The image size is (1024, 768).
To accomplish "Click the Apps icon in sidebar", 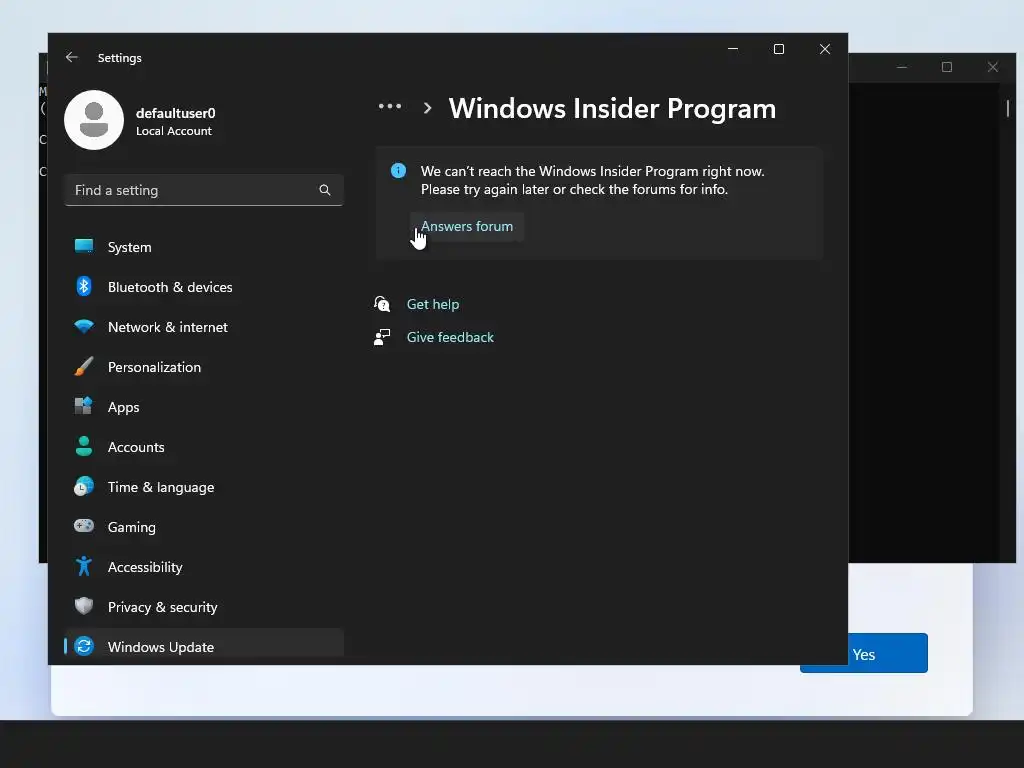I will (84, 406).
